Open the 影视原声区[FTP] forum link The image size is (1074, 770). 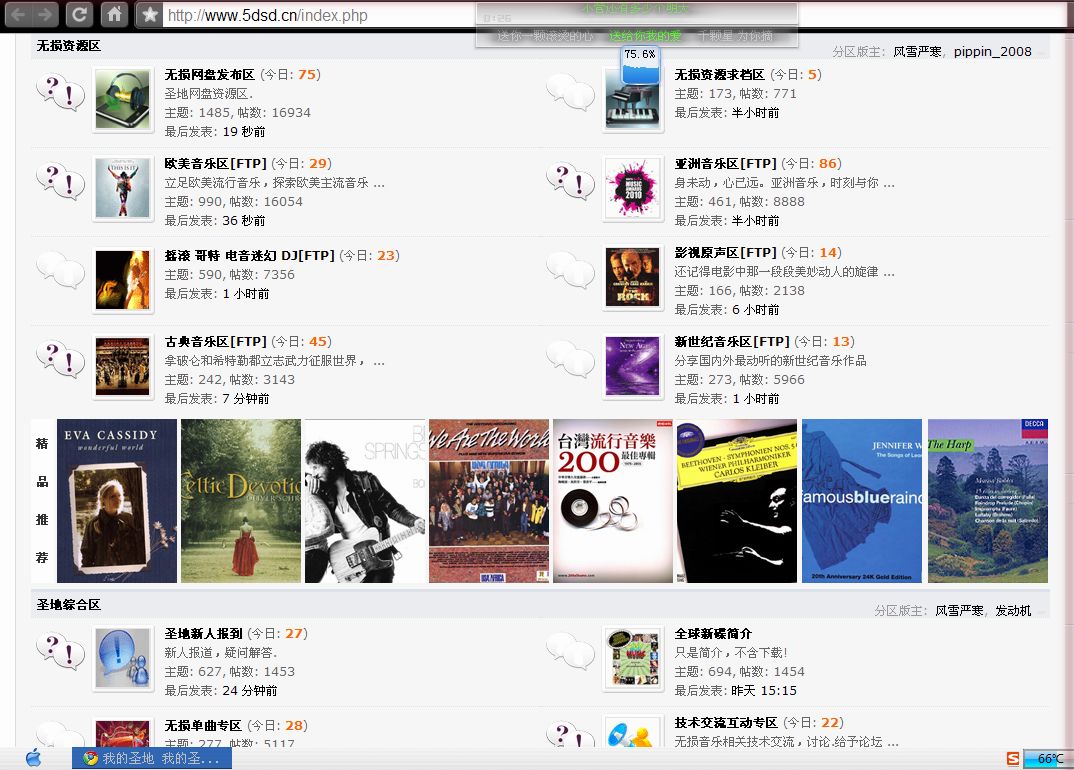[x=725, y=253]
